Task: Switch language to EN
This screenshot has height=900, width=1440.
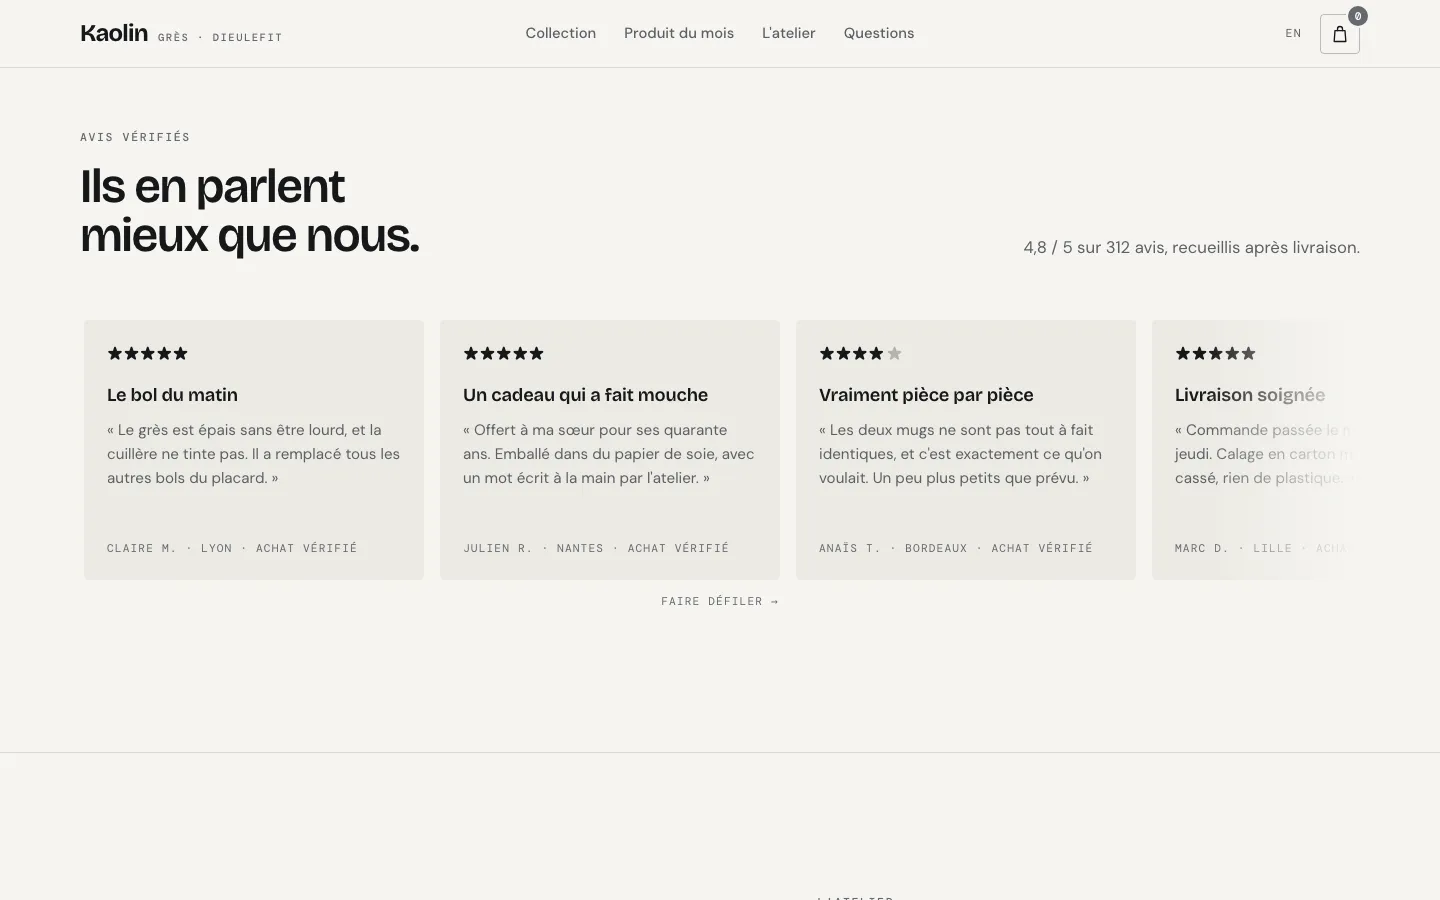Action: [x=1293, y=33]
